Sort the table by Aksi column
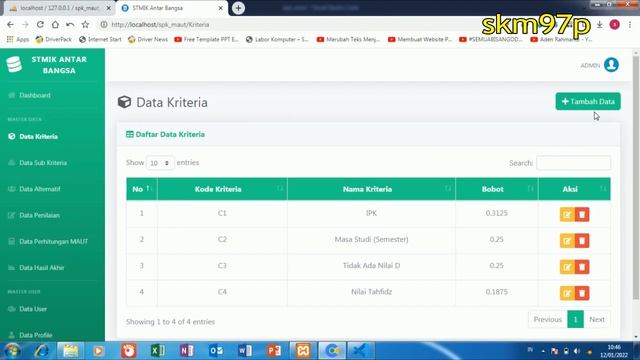Viewport: 640px width, 360px height. (x=574, y=189)
